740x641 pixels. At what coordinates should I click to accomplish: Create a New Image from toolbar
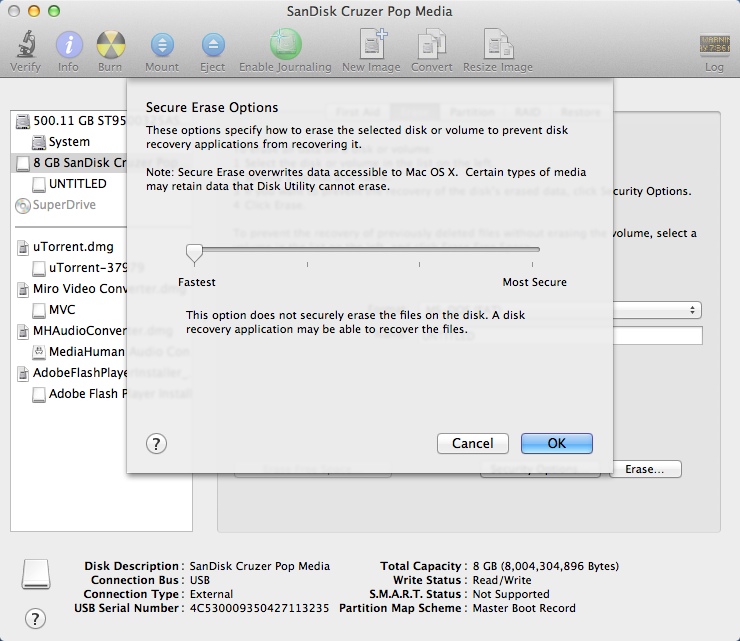pos(372,44)
